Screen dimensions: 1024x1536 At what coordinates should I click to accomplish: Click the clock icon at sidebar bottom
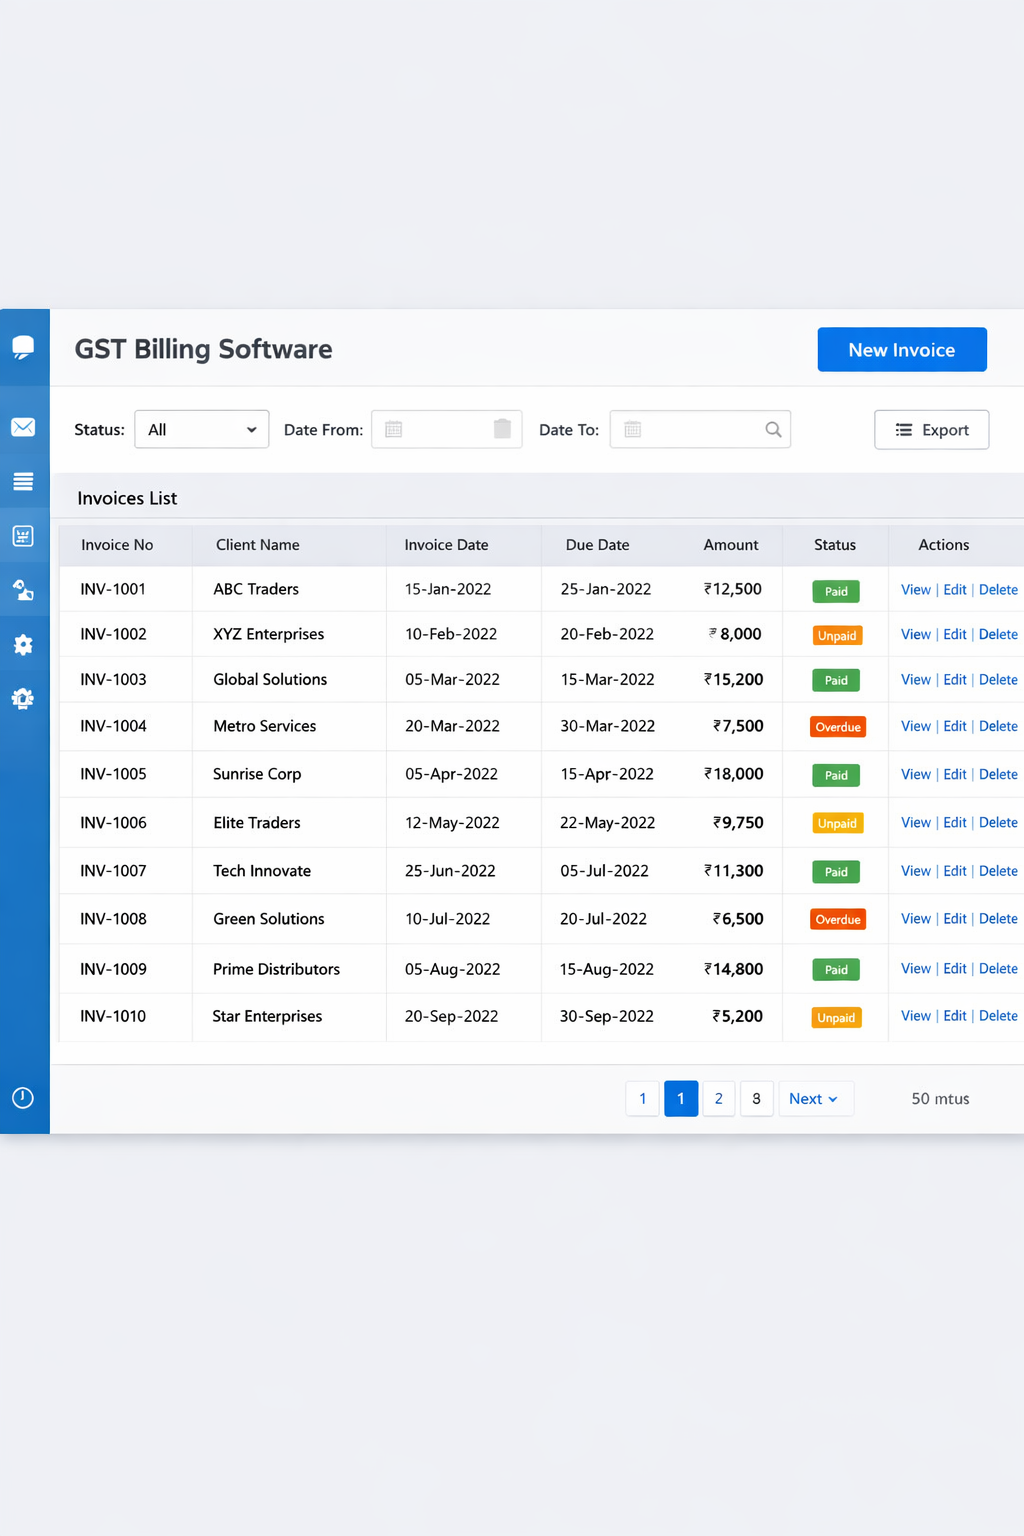(x=23, y=1097)
